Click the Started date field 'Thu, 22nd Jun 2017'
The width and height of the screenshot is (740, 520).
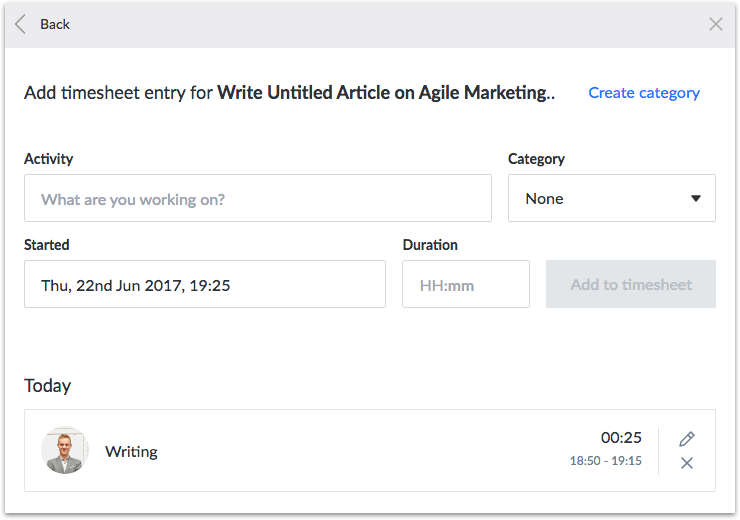pyautogui.click(x=205, y=284)
